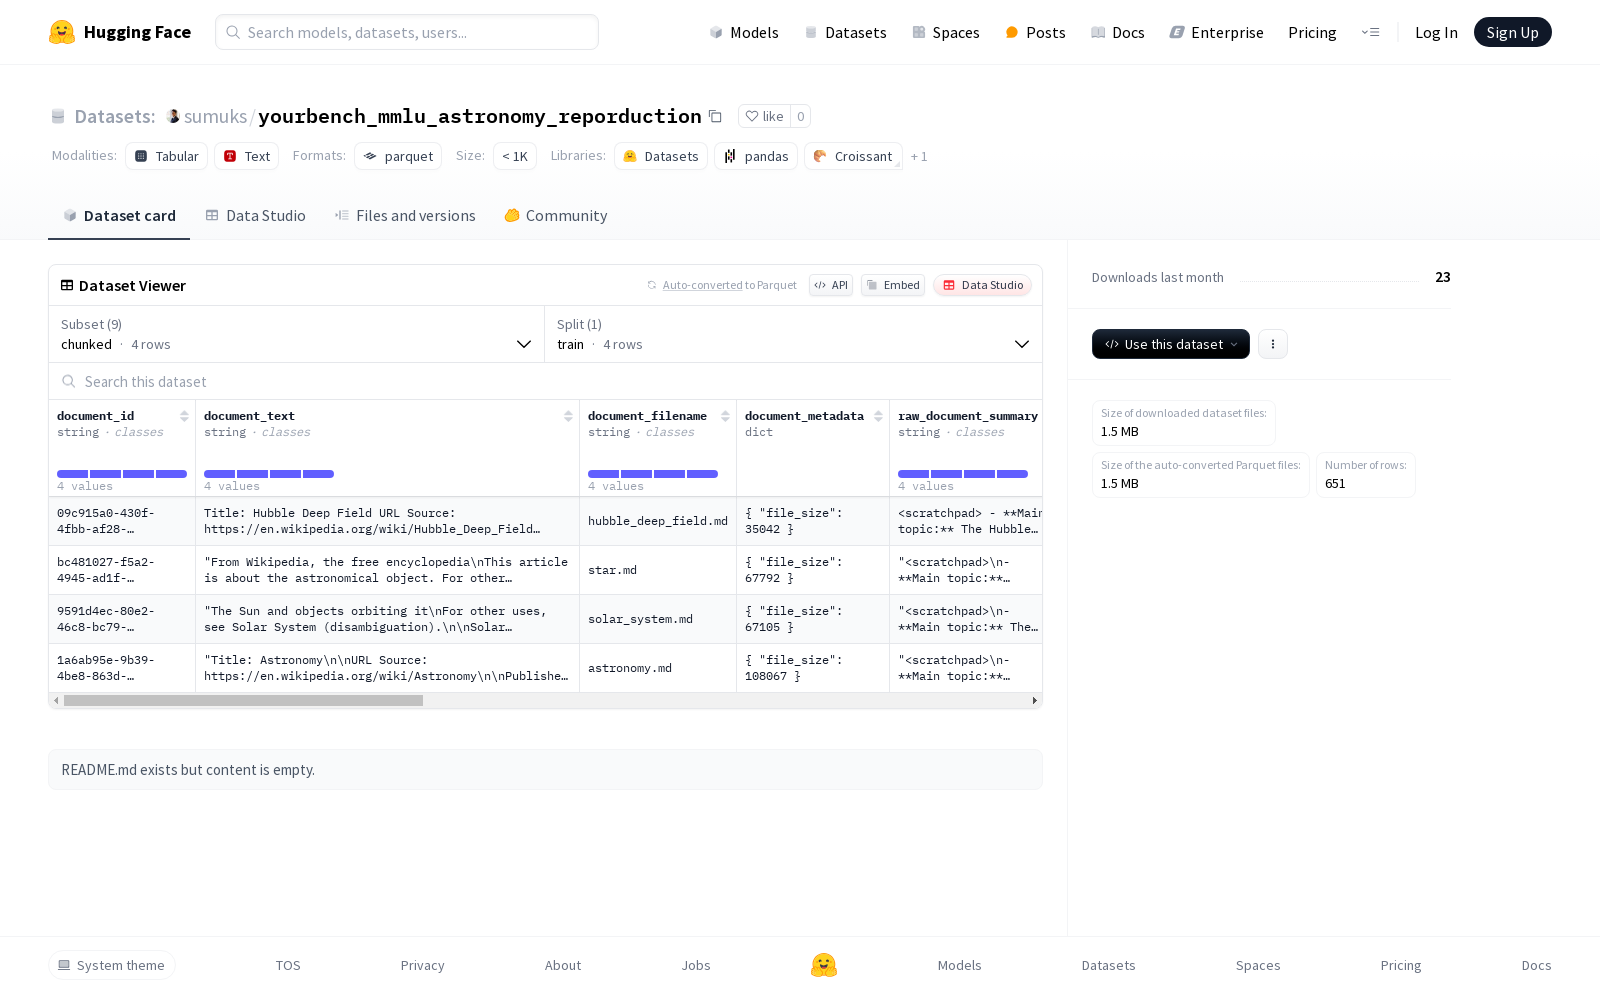Screen dimensions: 1600x1000
Task: Open the Spaces footer link
Action: tap(1258, 965)
